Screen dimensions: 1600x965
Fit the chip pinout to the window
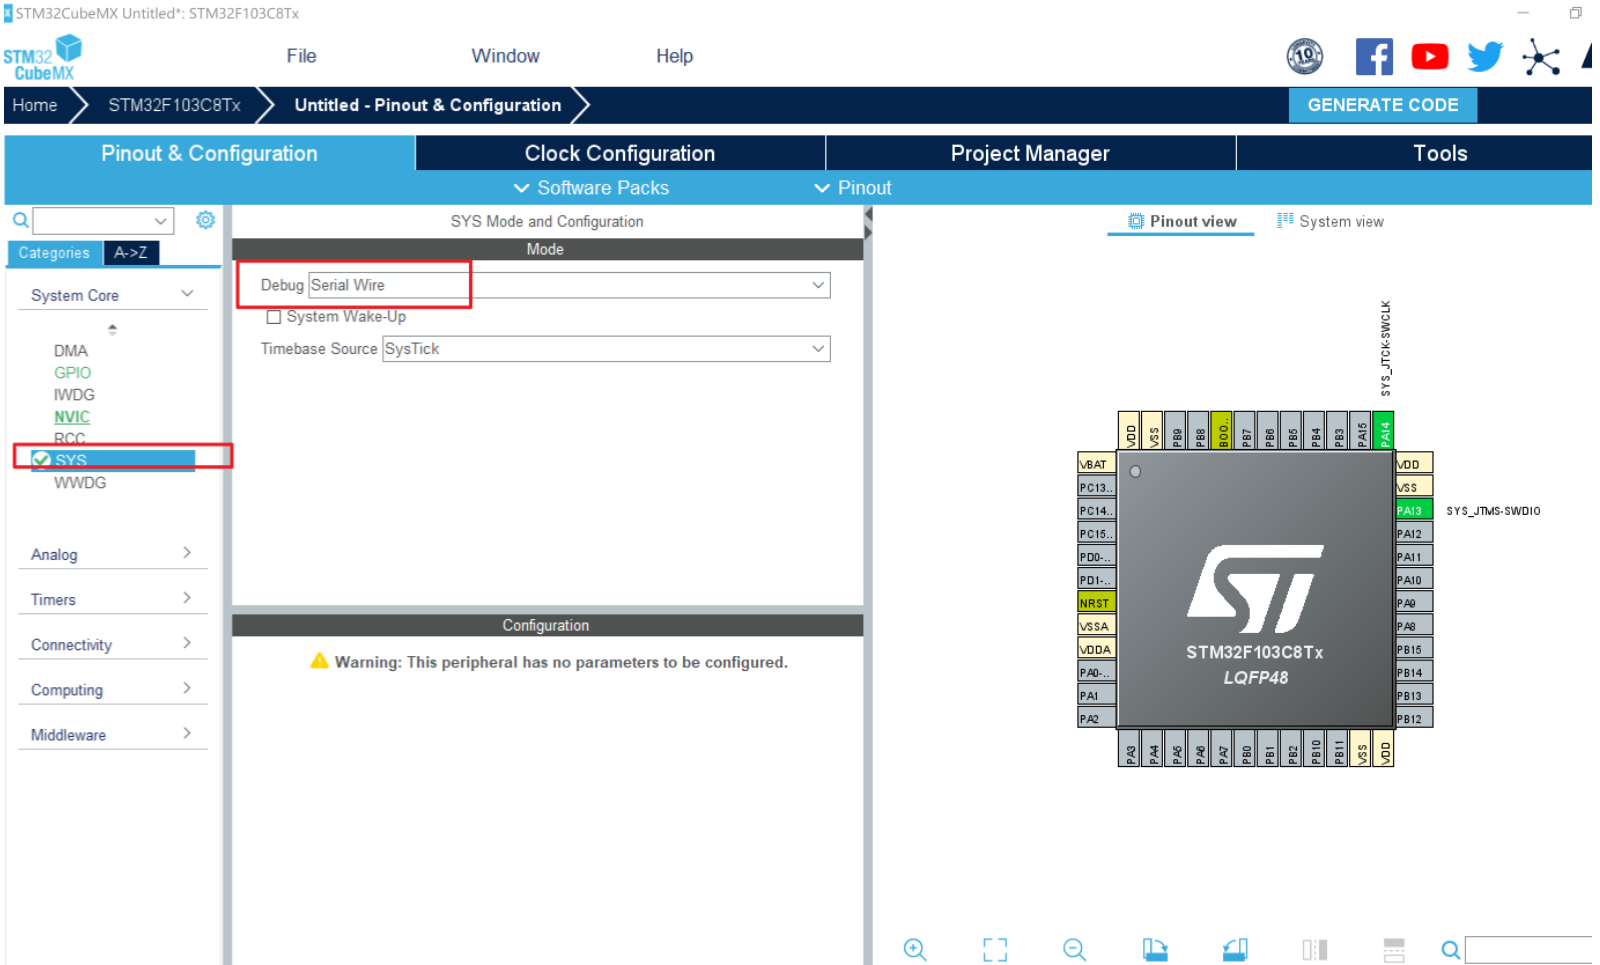pyautogui.click(x=995, y=949)
